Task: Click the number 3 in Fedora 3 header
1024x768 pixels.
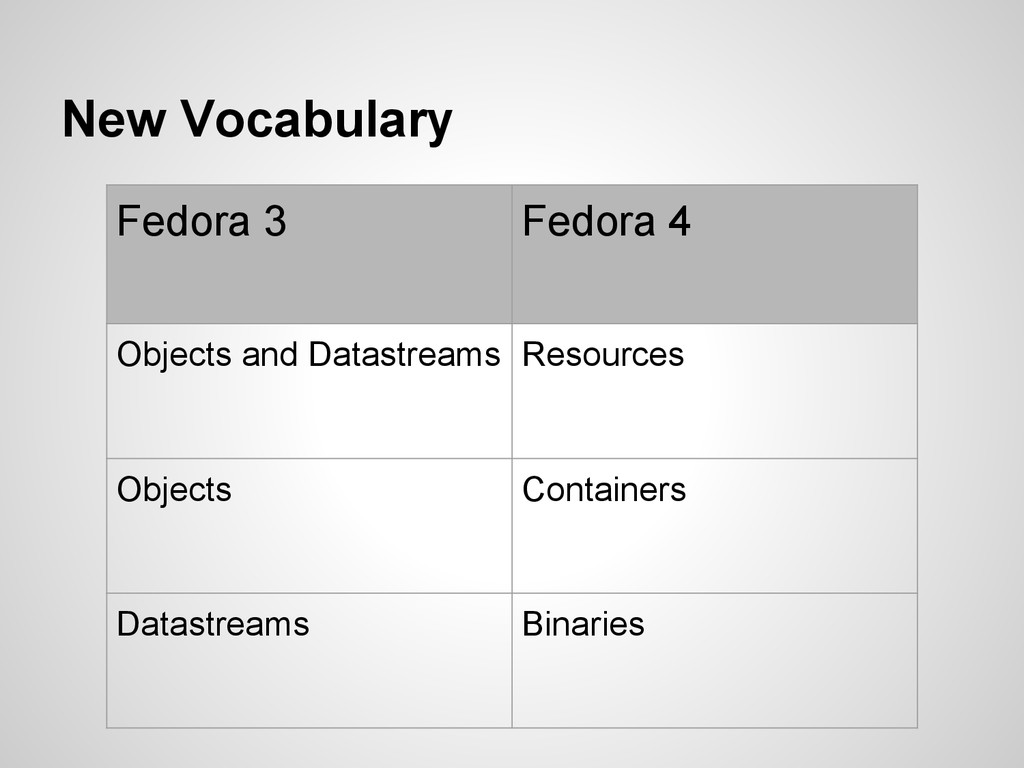Action: (x=275, y=221)
